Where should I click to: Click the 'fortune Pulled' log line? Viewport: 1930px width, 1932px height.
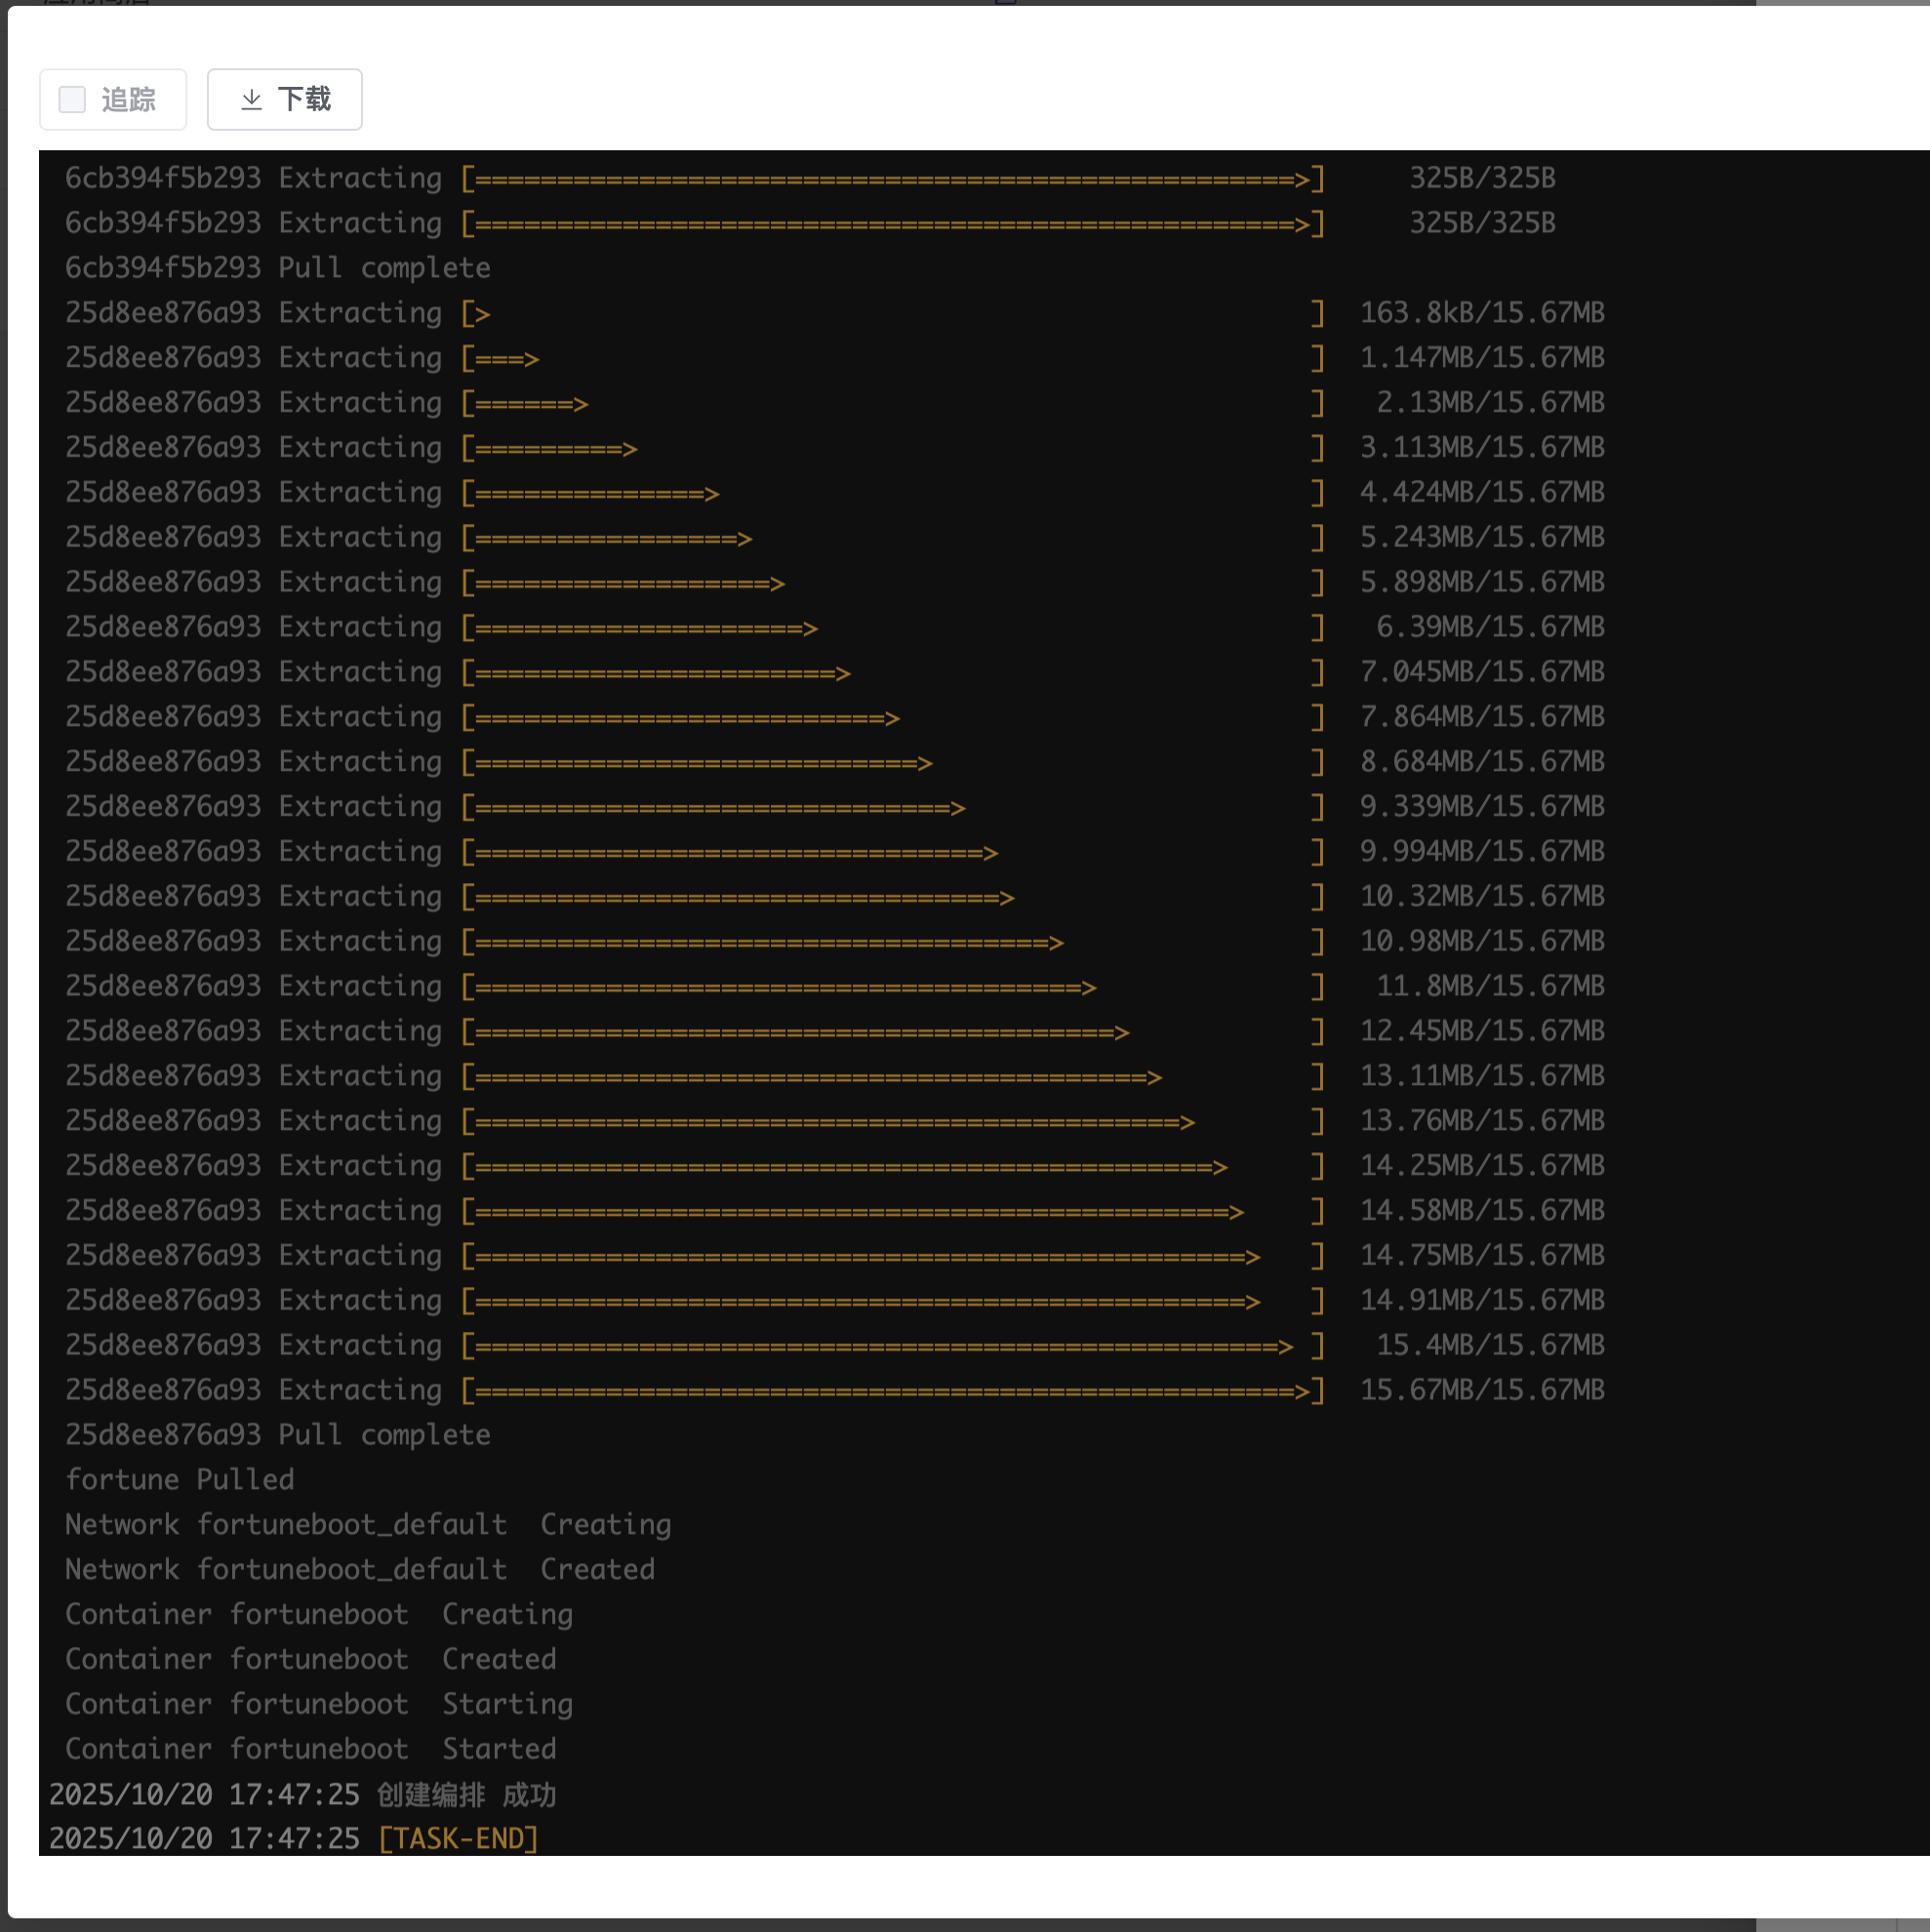click(180, 1479)
